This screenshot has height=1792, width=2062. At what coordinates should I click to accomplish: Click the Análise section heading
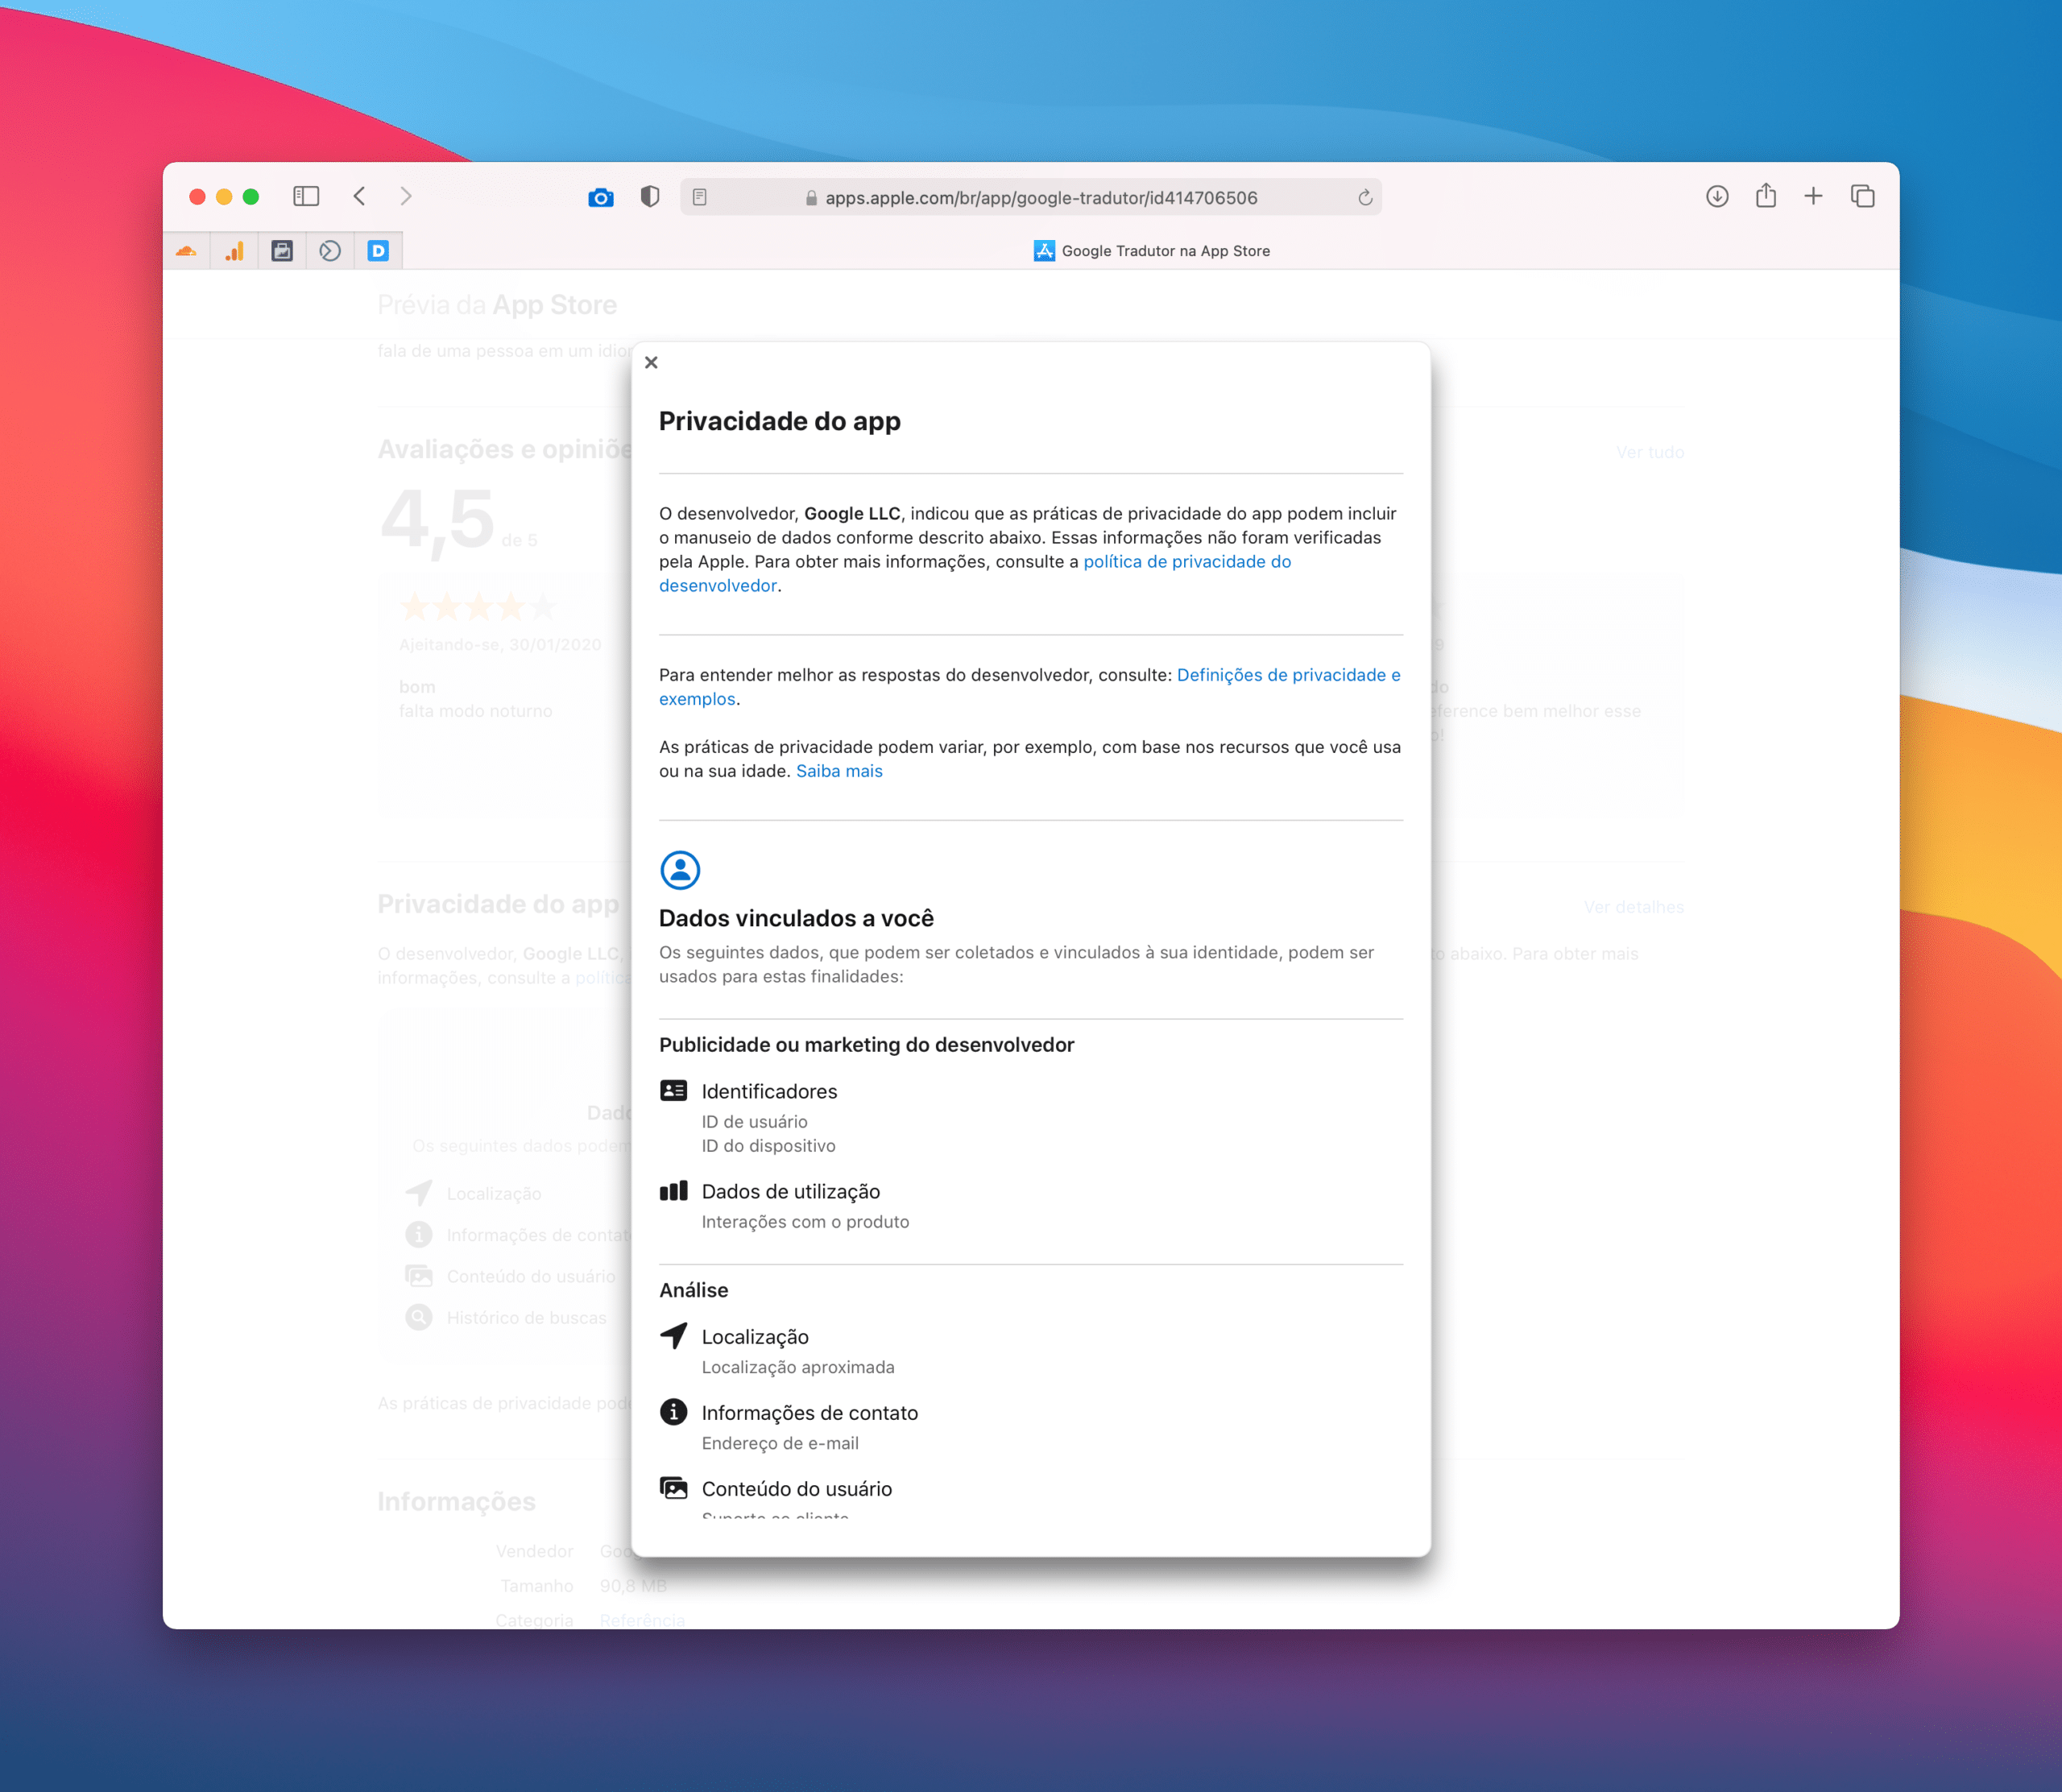coord(694,1290)
